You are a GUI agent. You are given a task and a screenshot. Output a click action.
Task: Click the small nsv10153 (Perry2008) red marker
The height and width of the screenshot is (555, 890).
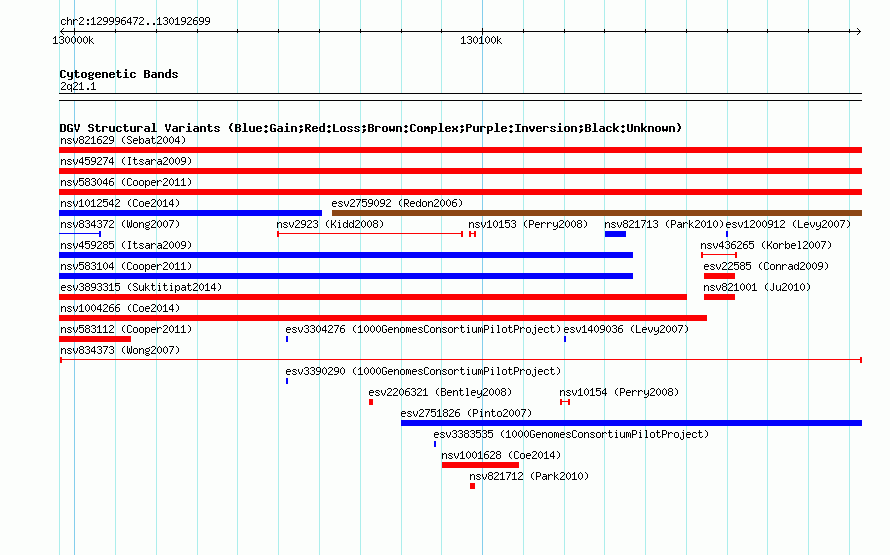coord(472,234)
